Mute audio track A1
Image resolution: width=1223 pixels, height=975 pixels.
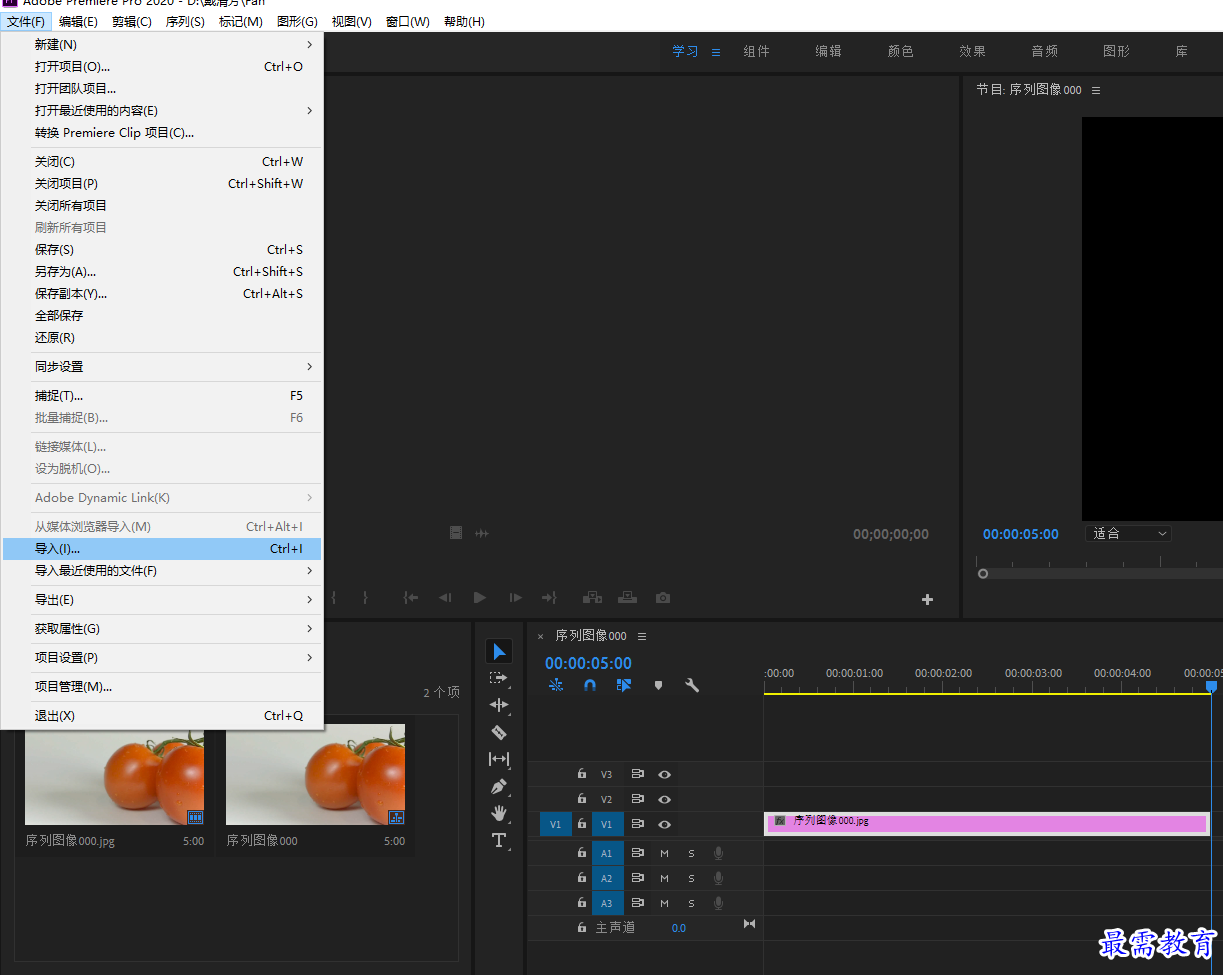tap(664, 853)
